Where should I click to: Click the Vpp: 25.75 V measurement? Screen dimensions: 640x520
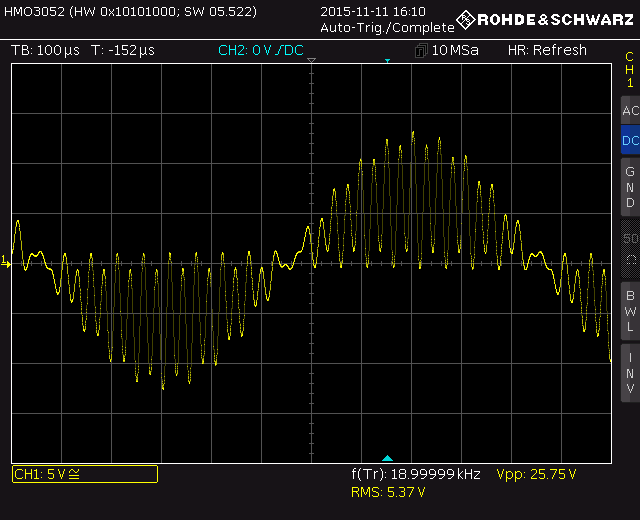[536, 474]
